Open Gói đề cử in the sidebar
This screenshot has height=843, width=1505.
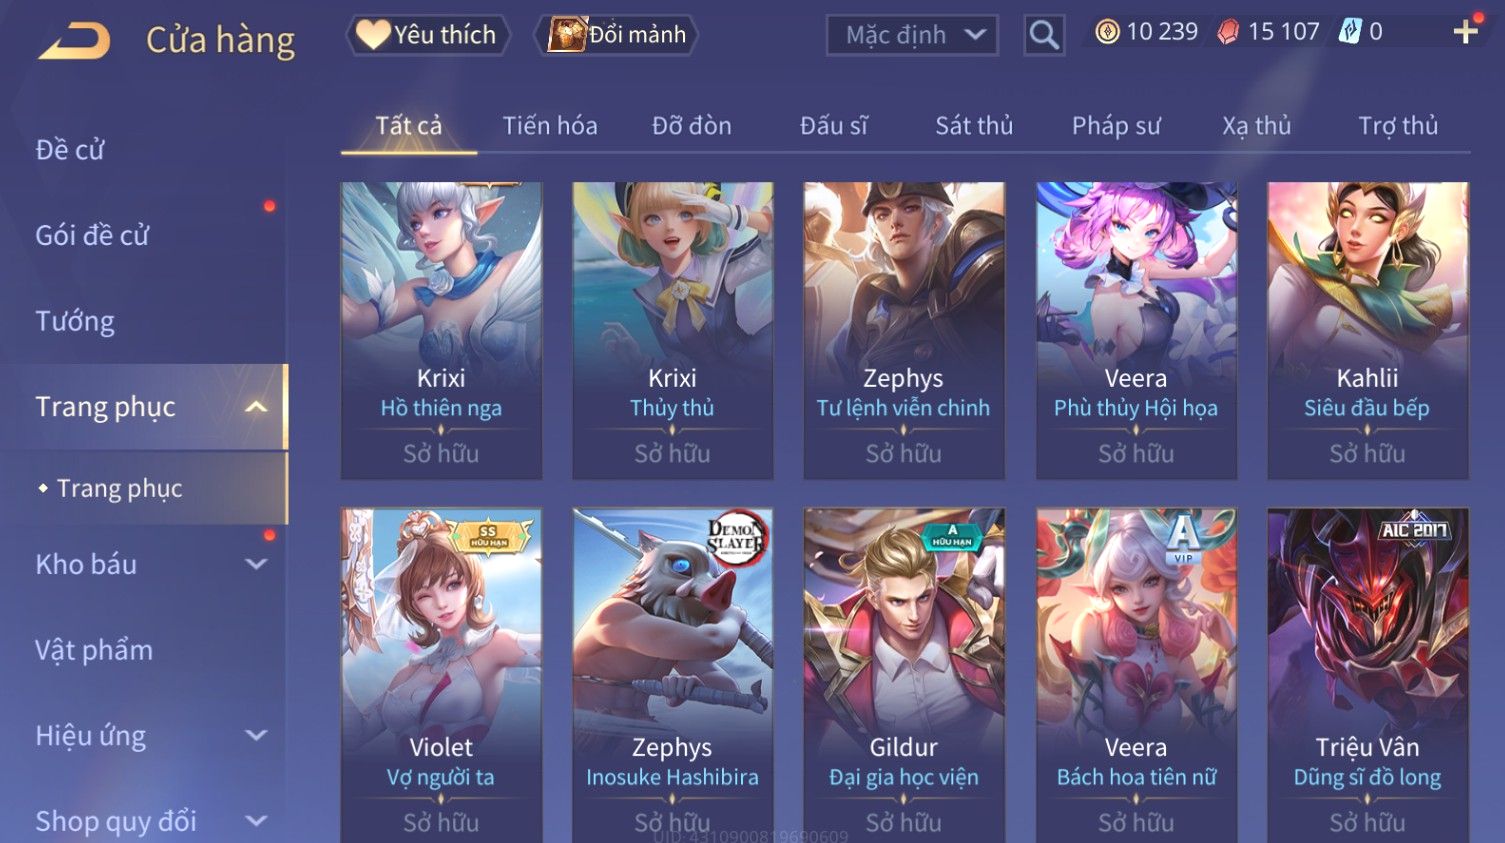[x=92, y=235]
